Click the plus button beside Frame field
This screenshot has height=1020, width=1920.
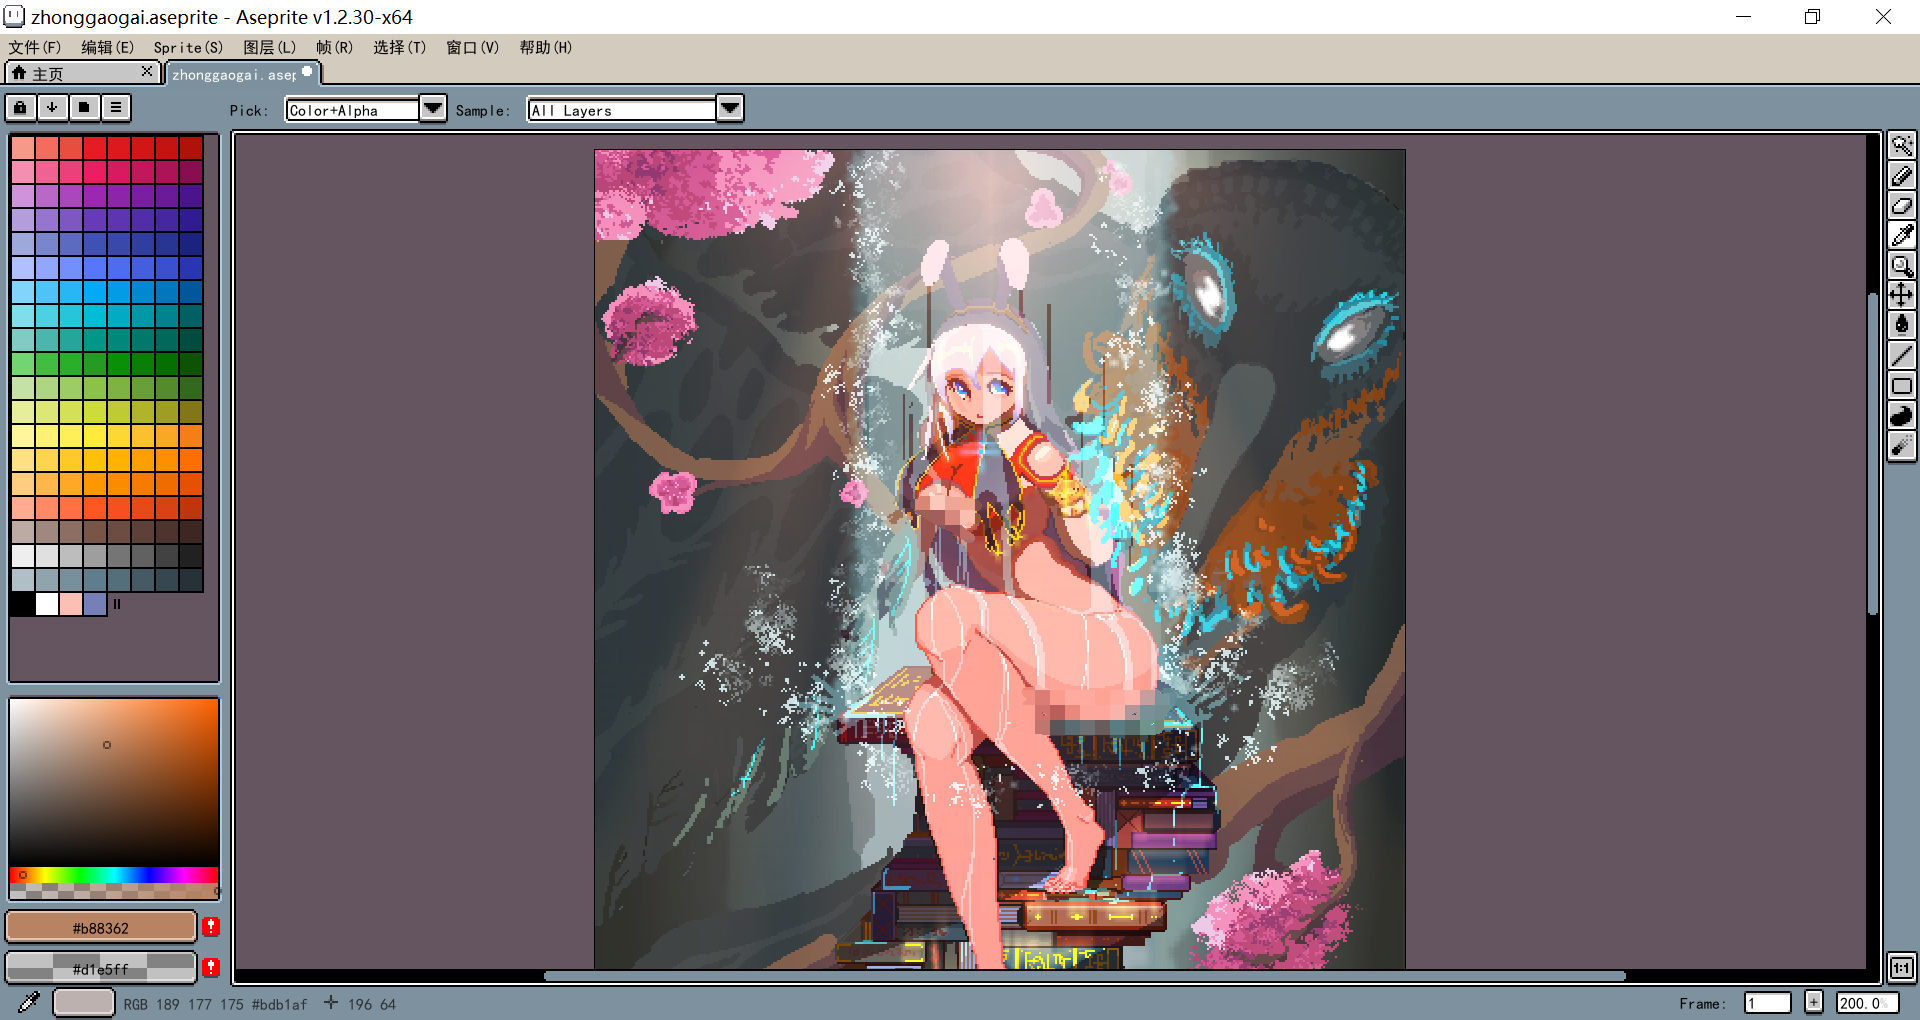pyautogui.click(x=1814, y=1002)
